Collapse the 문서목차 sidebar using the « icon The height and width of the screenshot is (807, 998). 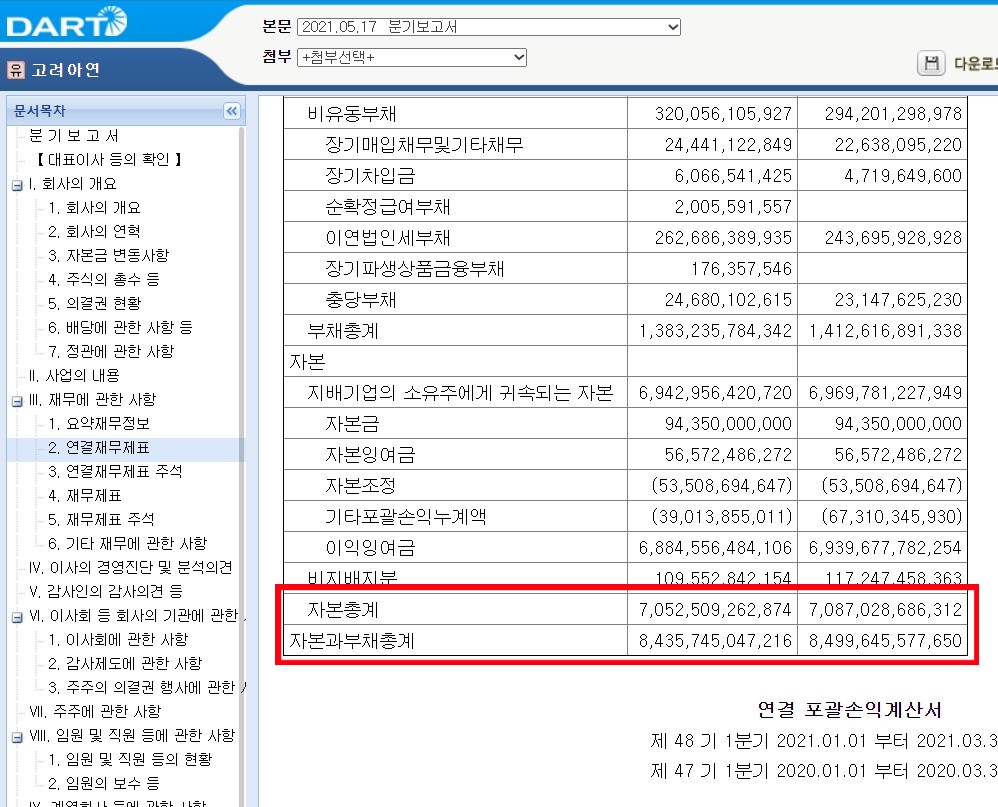[x=231, y=111]
